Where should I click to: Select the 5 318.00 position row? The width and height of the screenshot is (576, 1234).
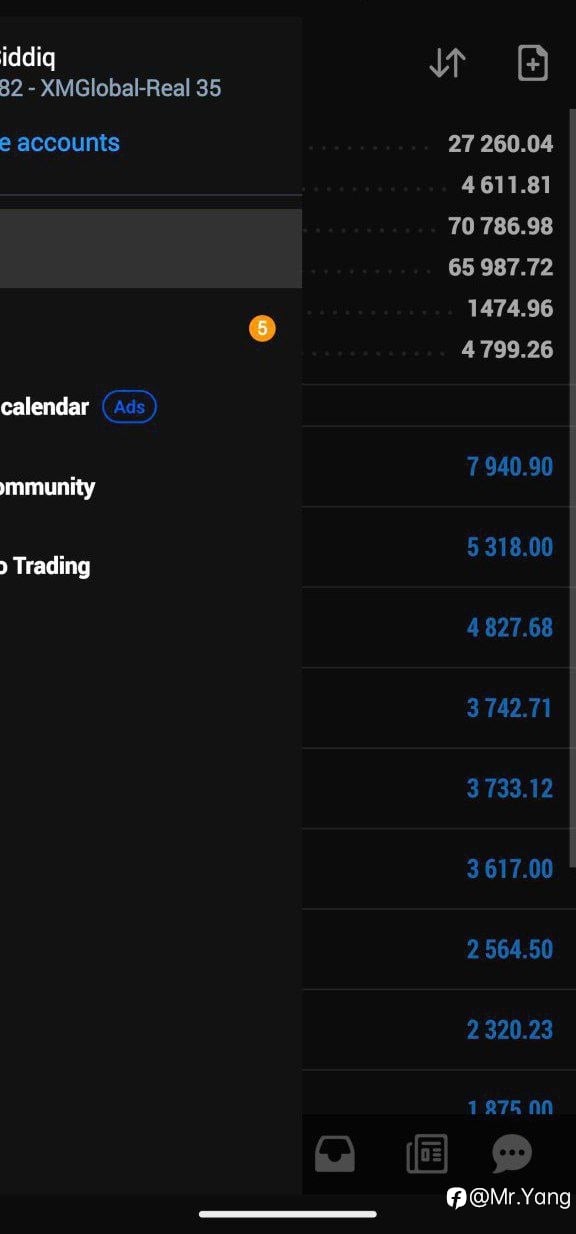(439, 547)
